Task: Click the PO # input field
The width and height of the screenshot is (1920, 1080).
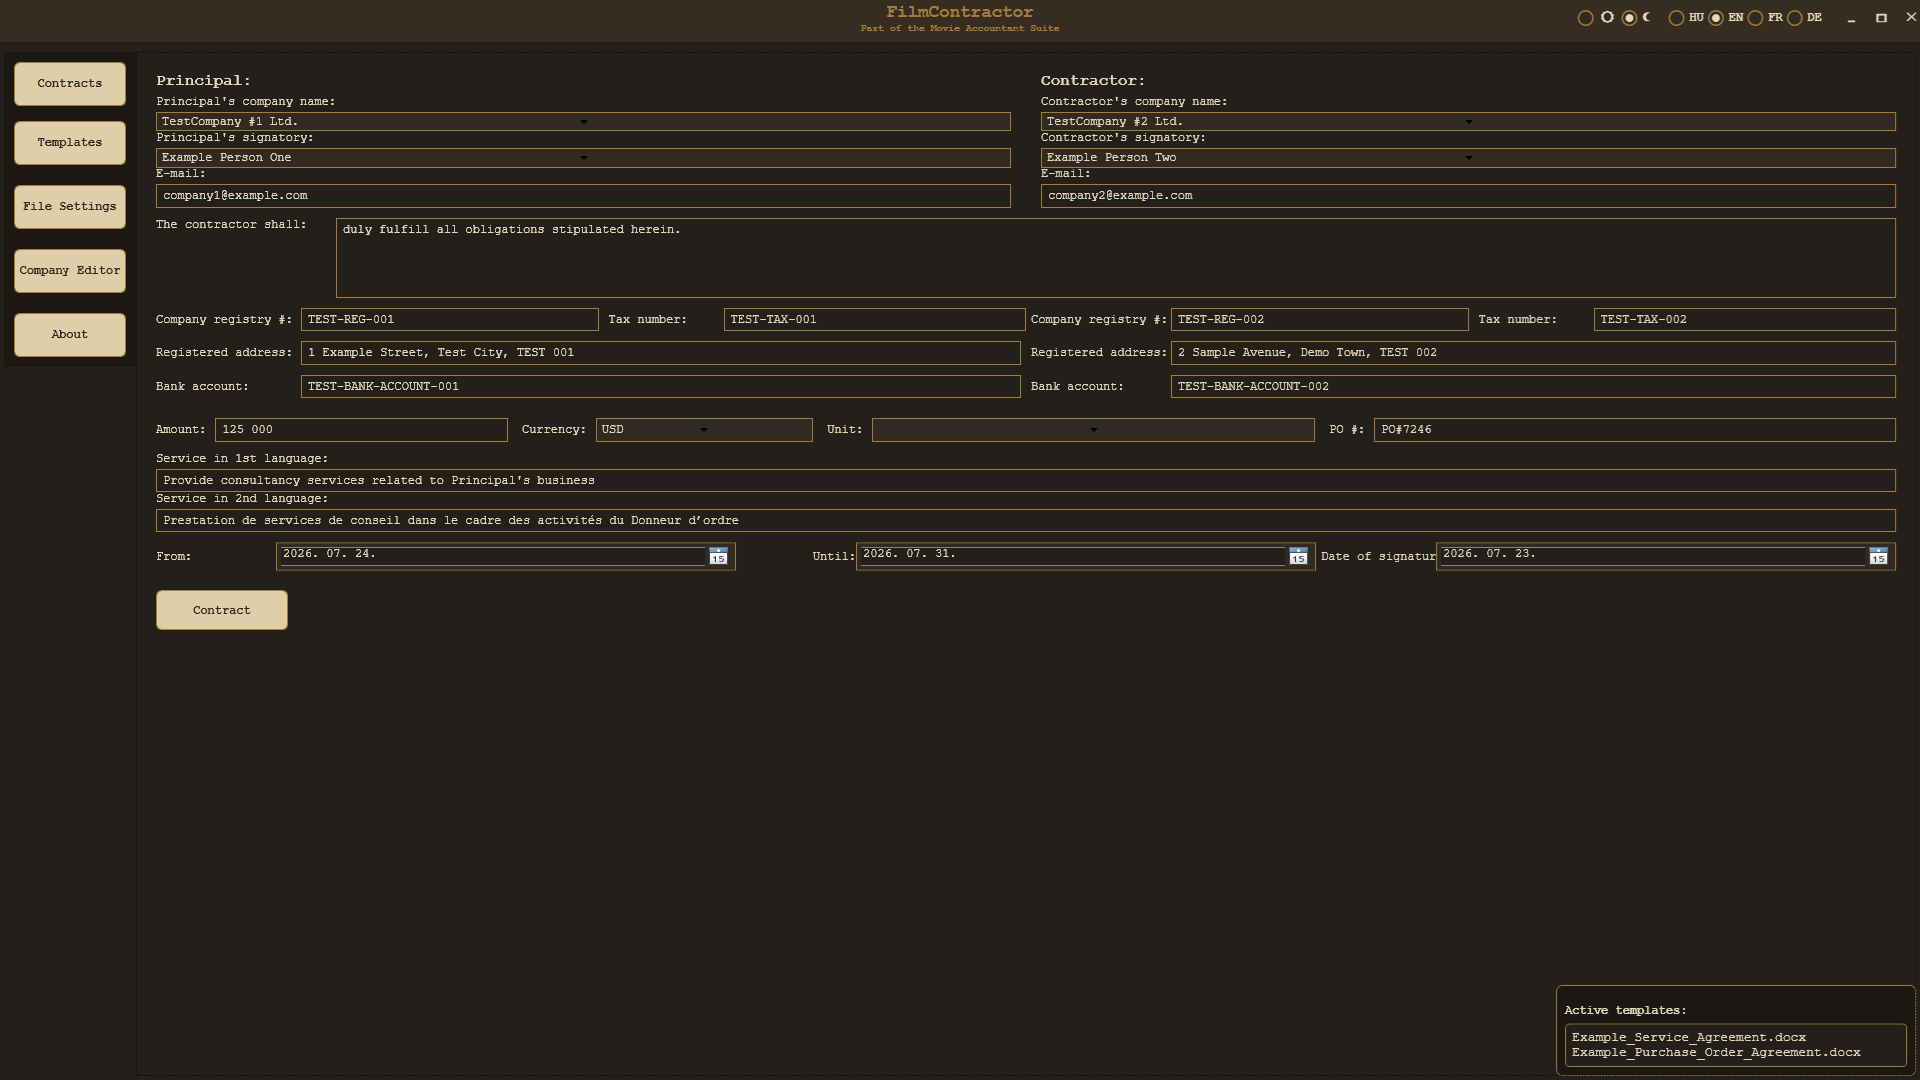Action: [1634, 430]
